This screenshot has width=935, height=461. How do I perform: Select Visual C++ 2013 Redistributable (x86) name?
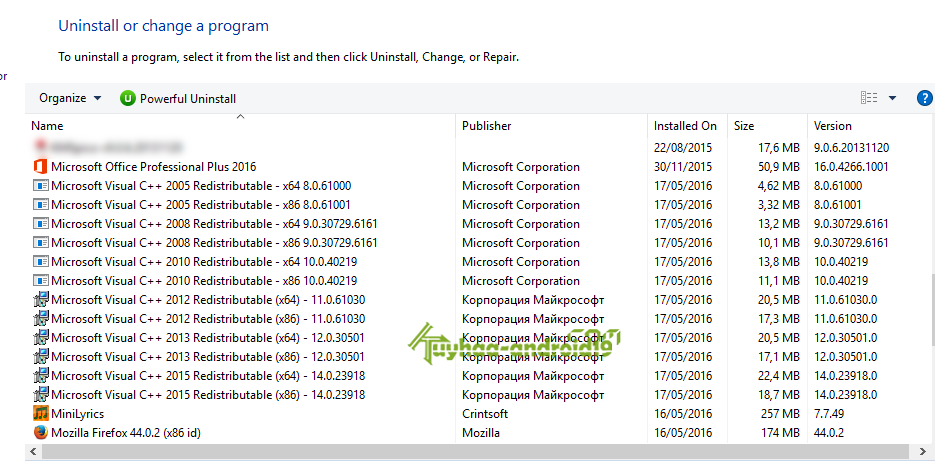[x=208, y=357]
